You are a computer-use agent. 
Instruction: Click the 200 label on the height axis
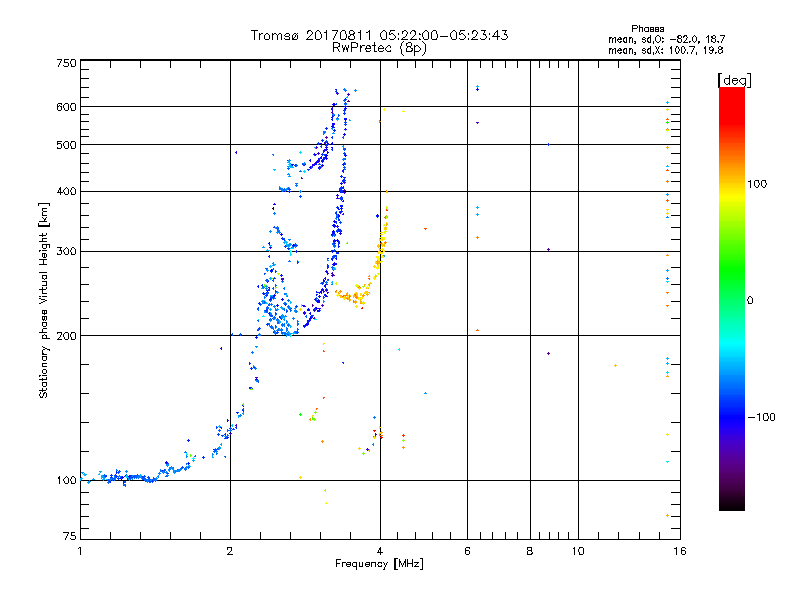[66, 336]
